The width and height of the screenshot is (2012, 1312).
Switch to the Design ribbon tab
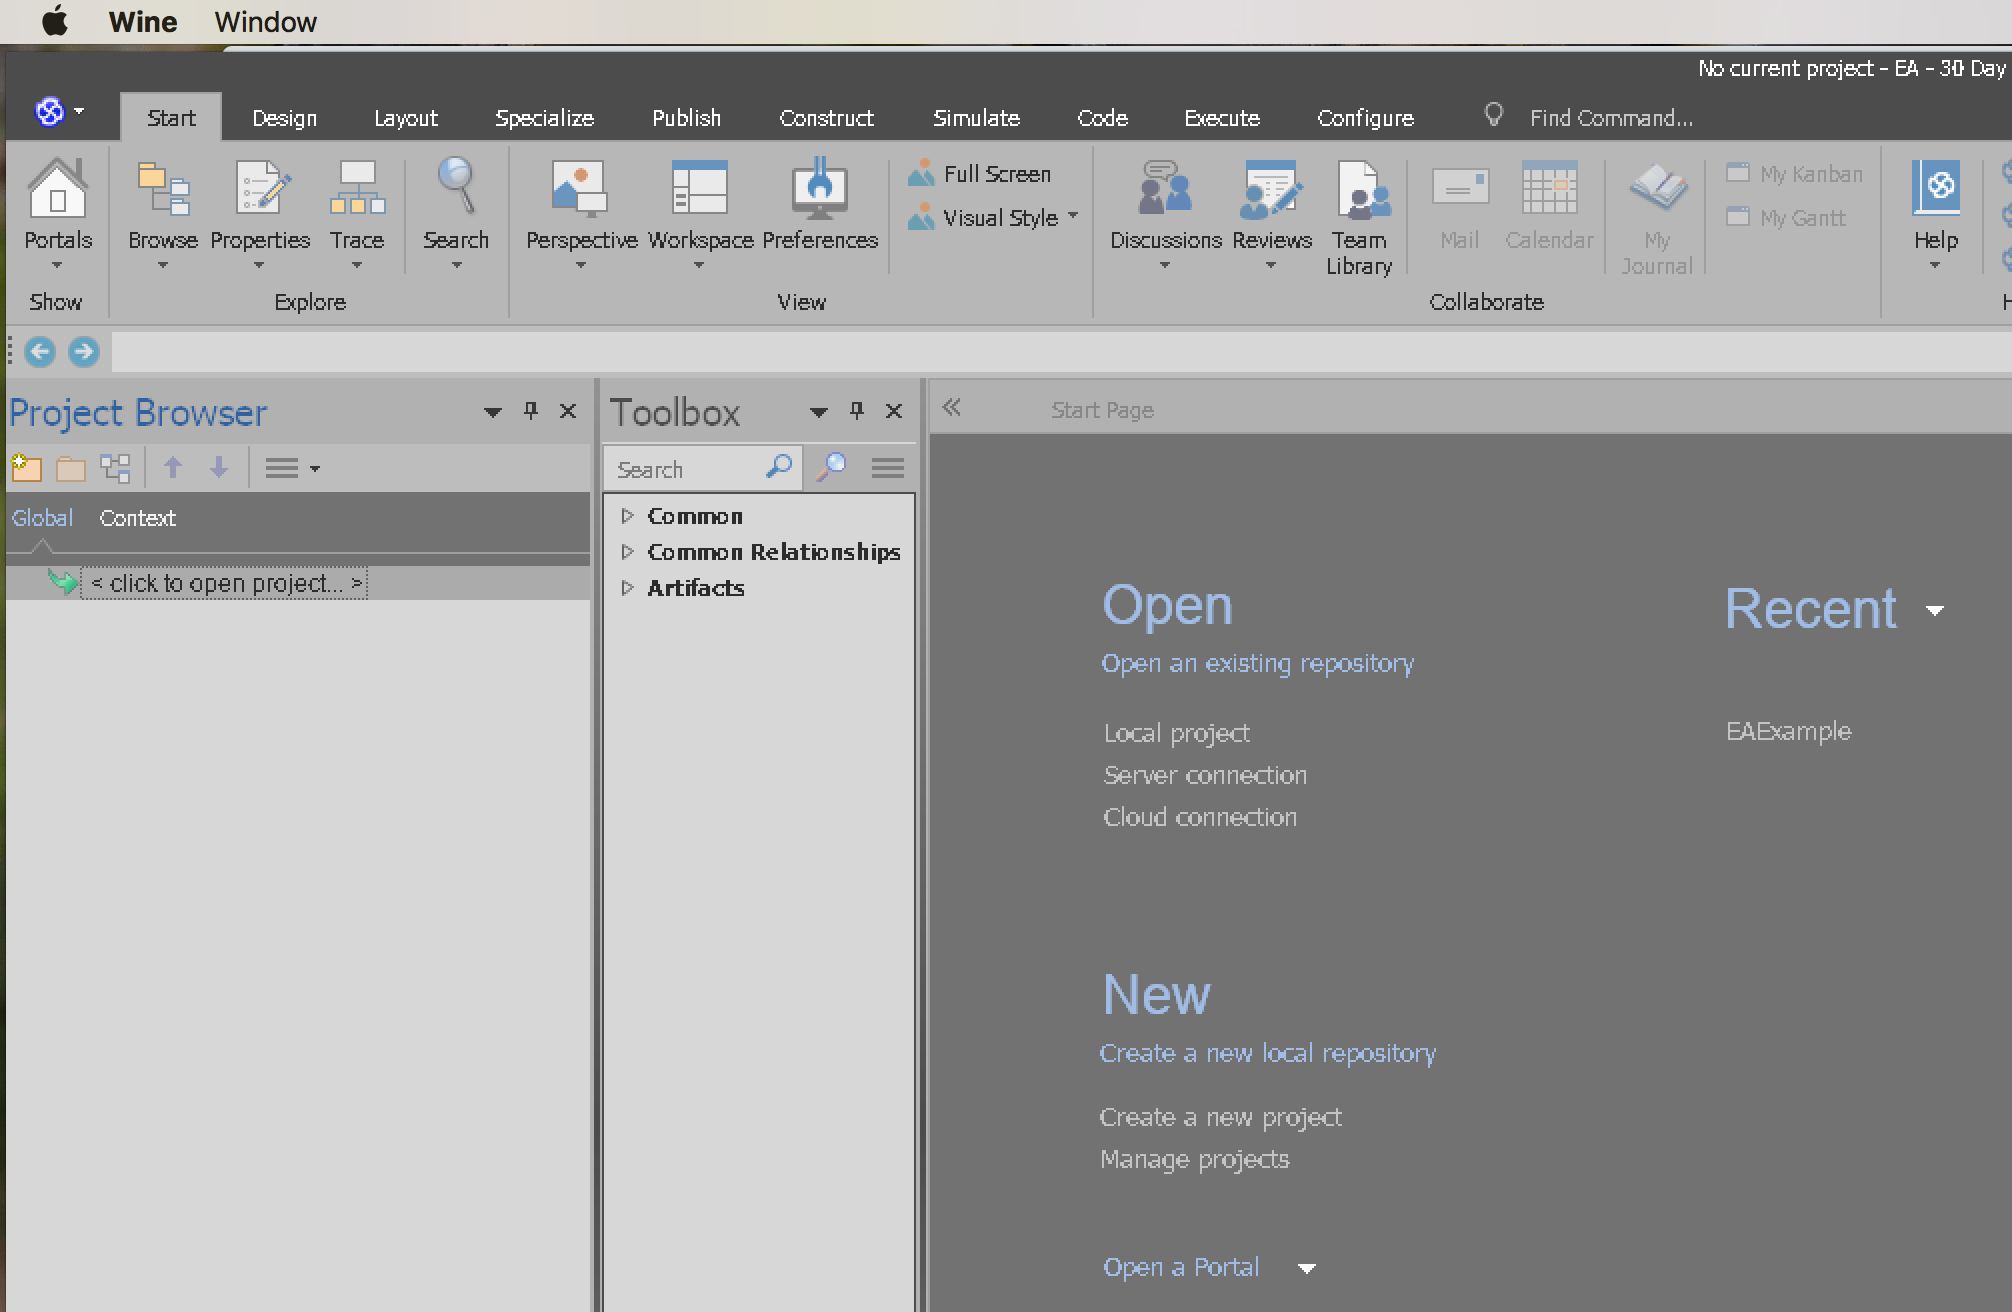[x=284, y=118]
